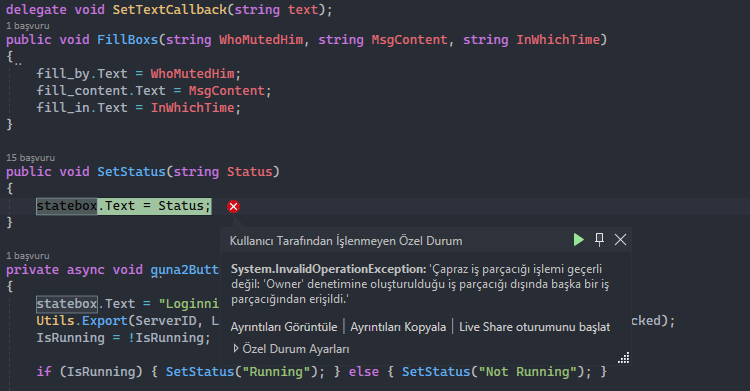Click Ayrıntıları Kopyala link
The image size is (750, 391).
click(398, 327)
